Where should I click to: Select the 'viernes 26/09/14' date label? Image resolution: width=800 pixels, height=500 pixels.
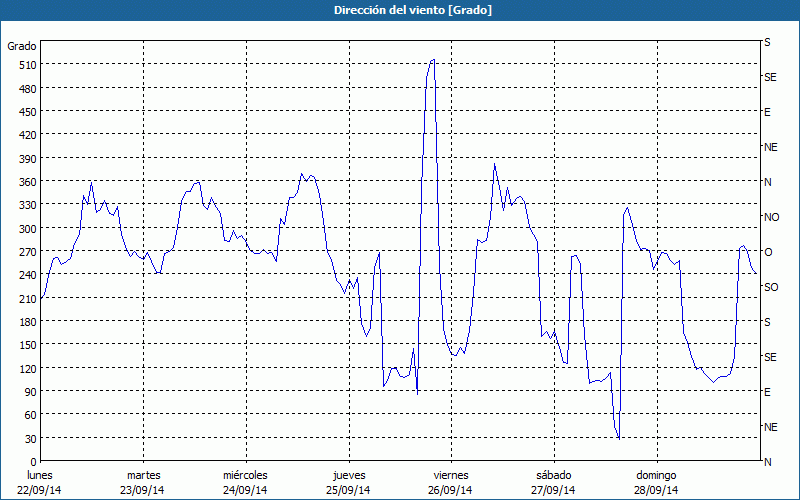(450, 482)
